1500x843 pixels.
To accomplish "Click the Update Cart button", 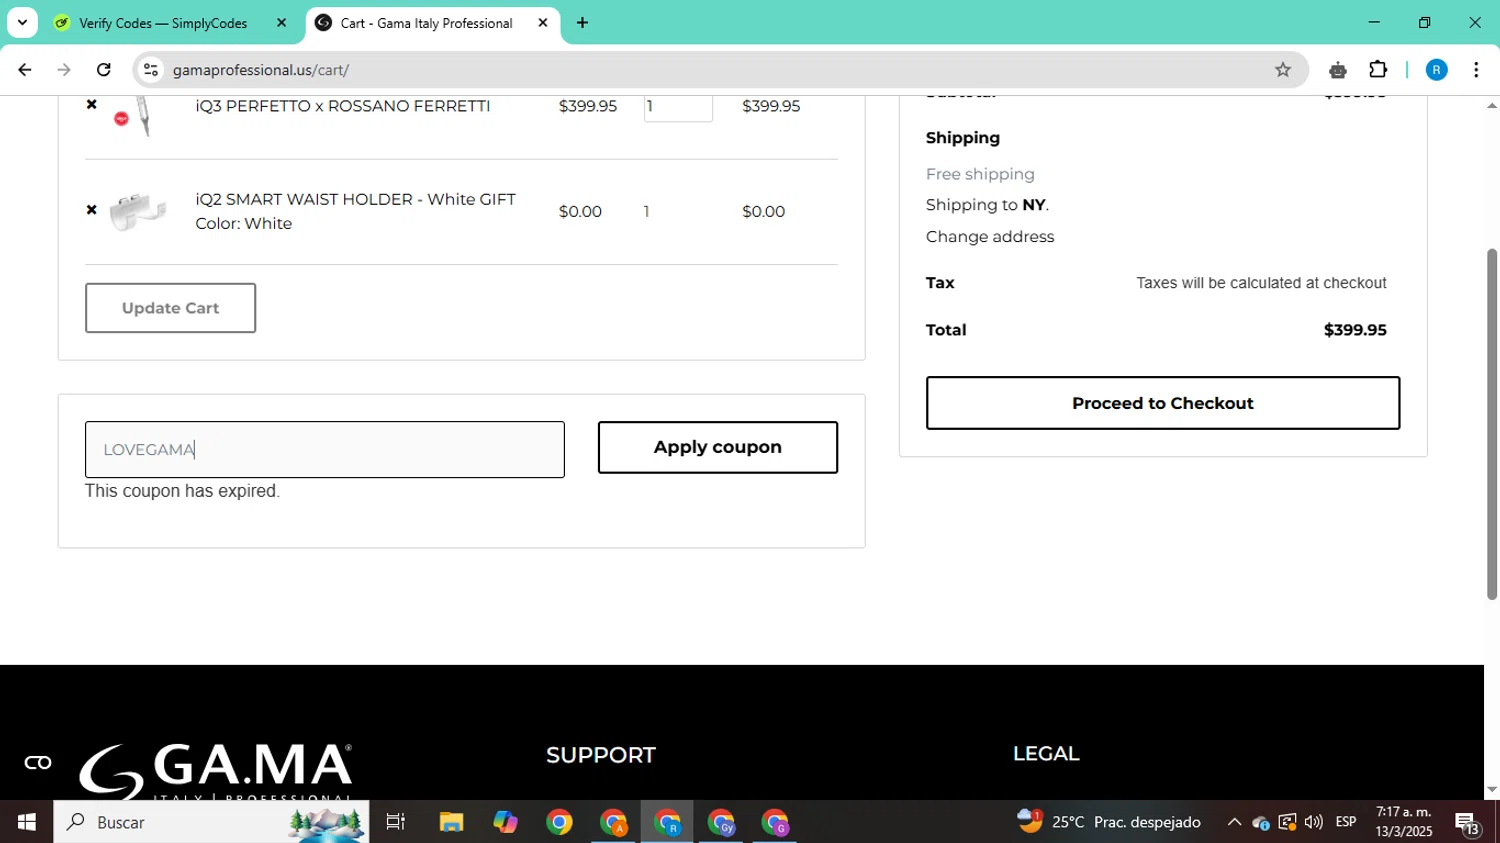I will 170,308.
